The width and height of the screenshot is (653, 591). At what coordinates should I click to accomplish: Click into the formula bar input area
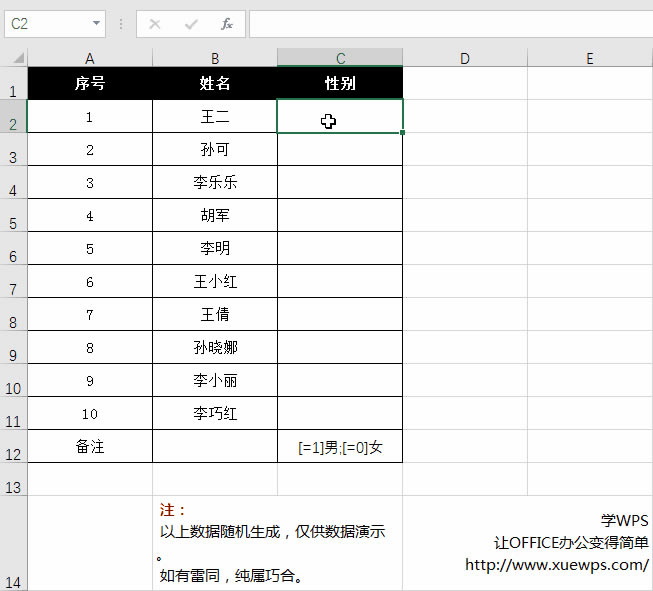tap(450, 23)
